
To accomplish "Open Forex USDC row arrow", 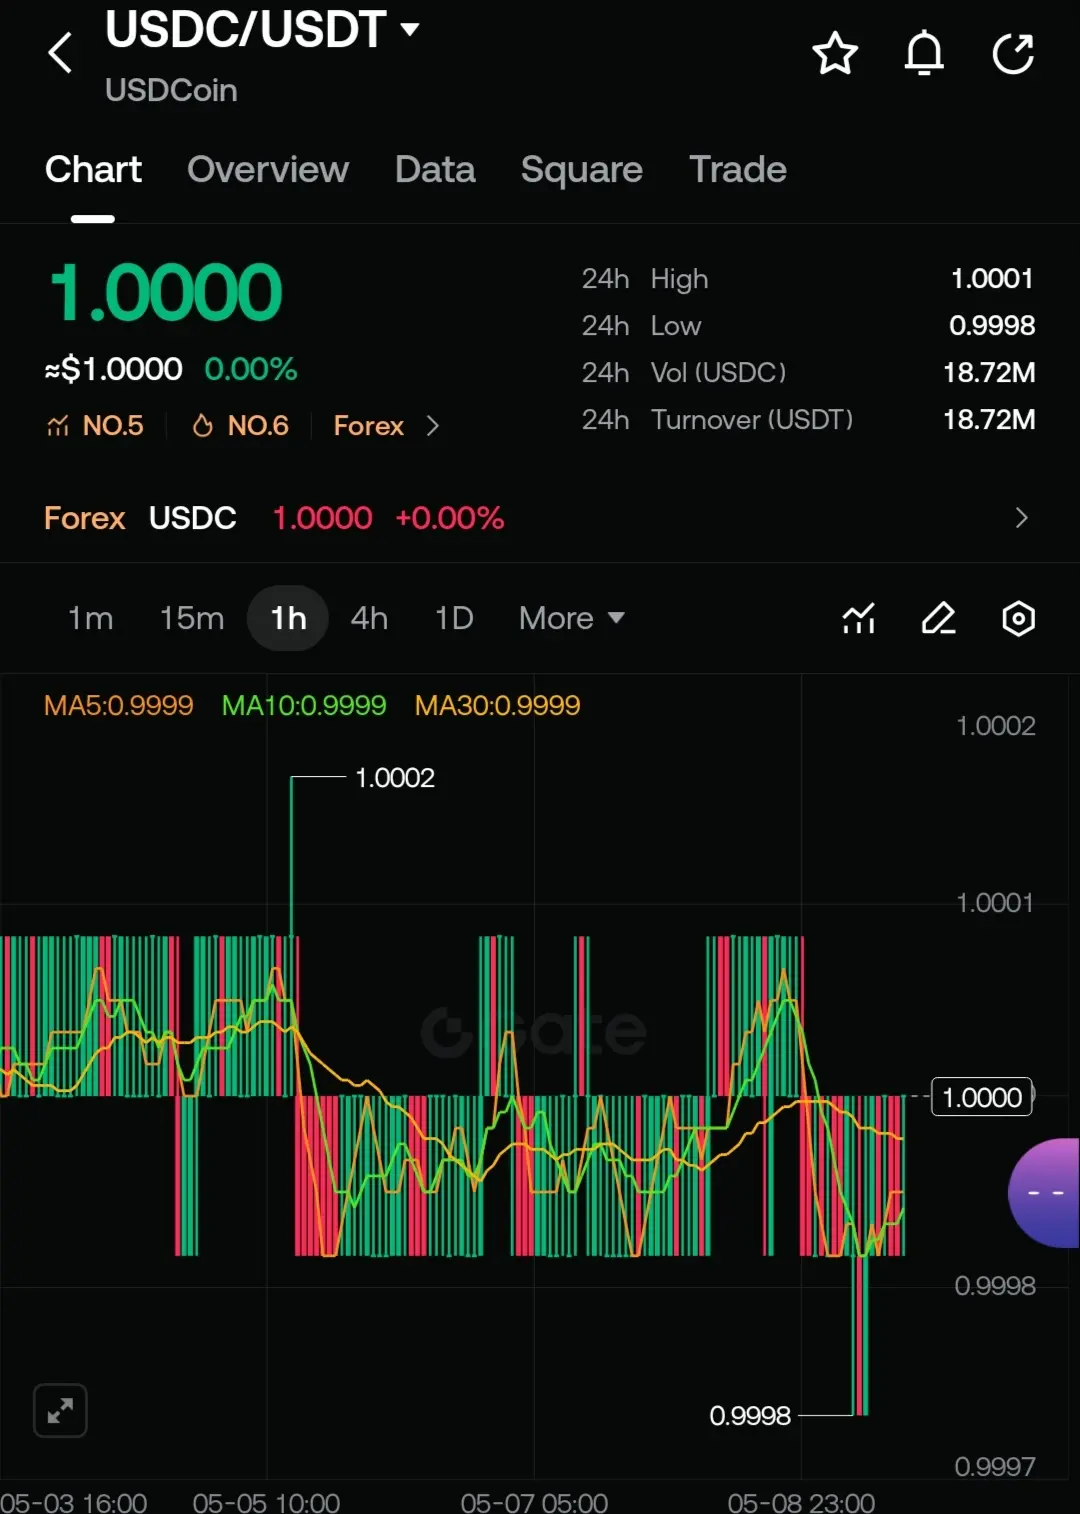I will [x=1021, y=518].
